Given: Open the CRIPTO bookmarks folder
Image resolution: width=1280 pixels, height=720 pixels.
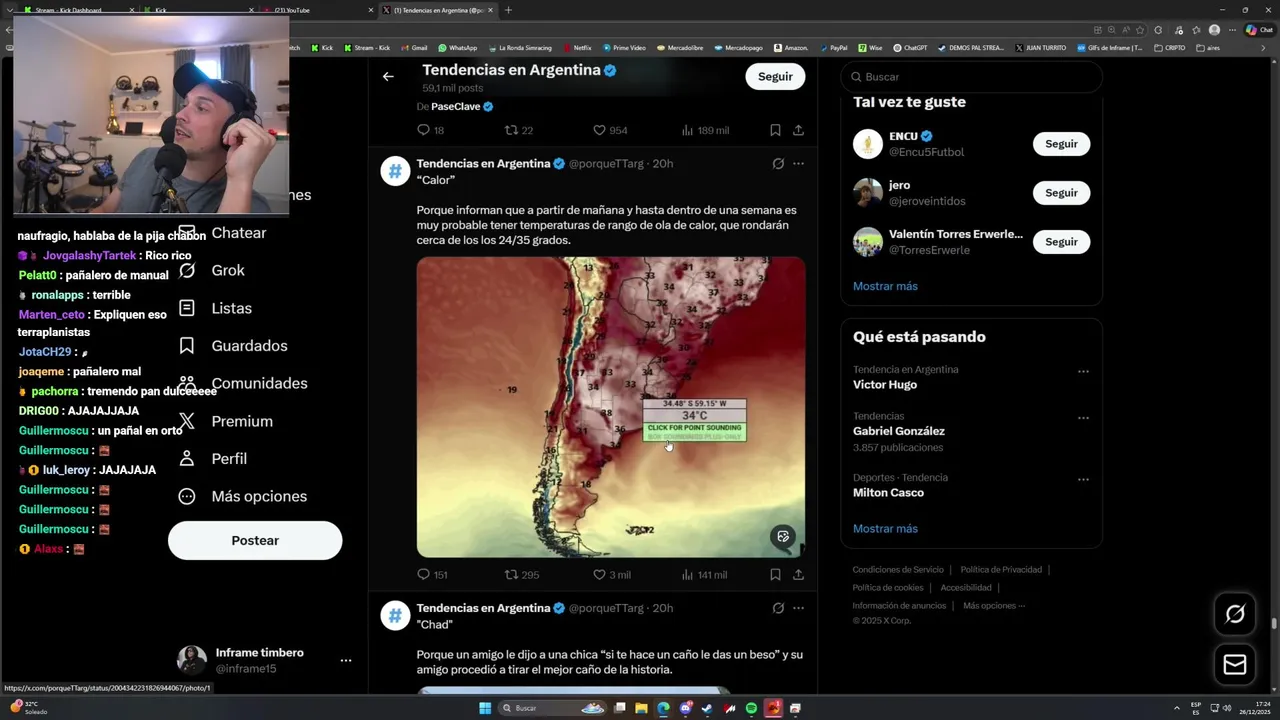Looking at the screenshot, I should (x=1170, y=47).
